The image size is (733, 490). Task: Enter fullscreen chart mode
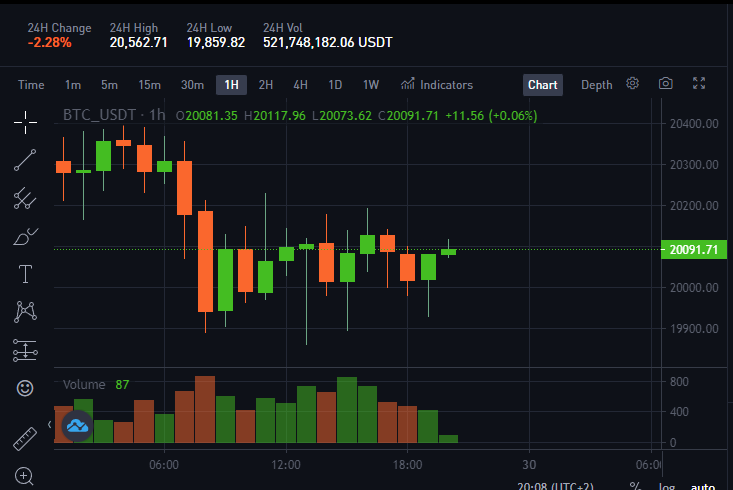point(699,83)
